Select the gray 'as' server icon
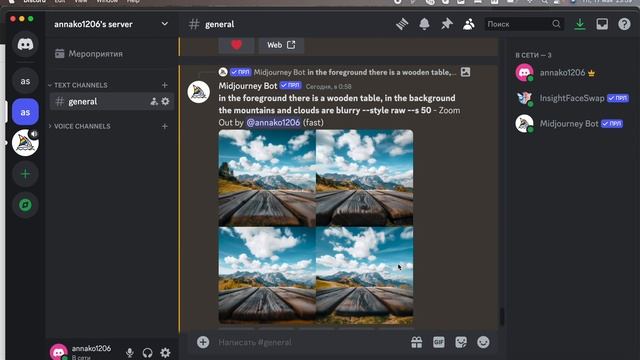The width and height of the screenshot is (640, 360). [25, 81]
